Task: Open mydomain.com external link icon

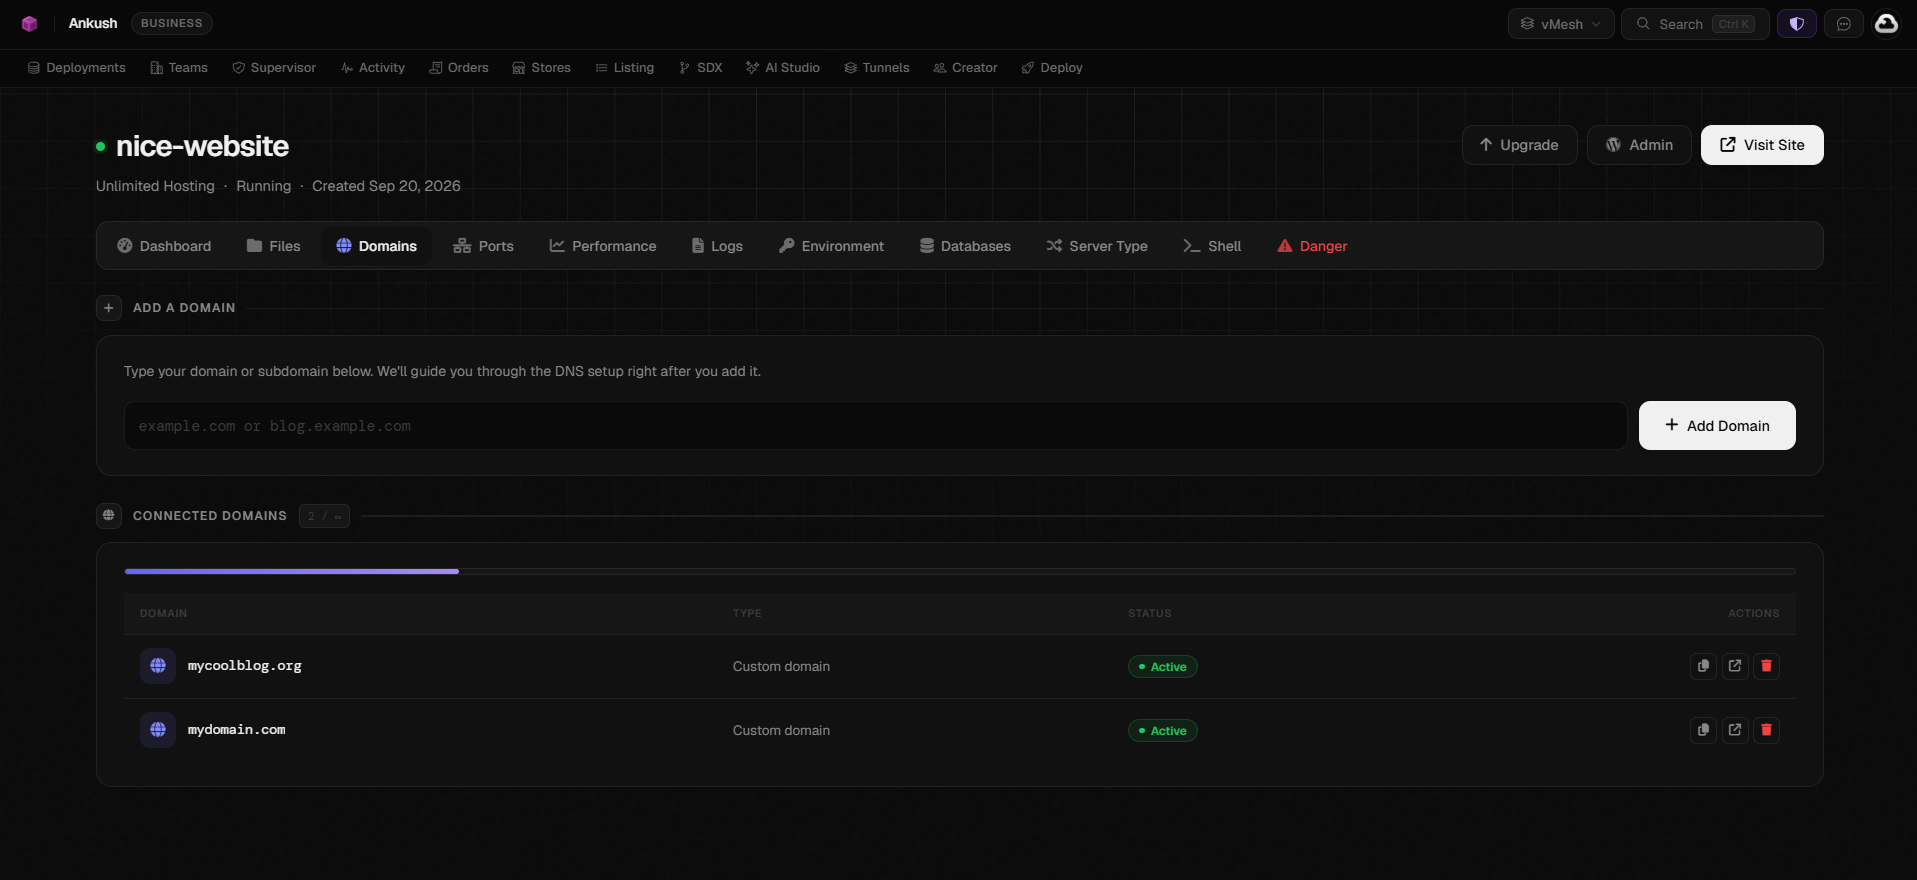Action: pos(1735,730)
